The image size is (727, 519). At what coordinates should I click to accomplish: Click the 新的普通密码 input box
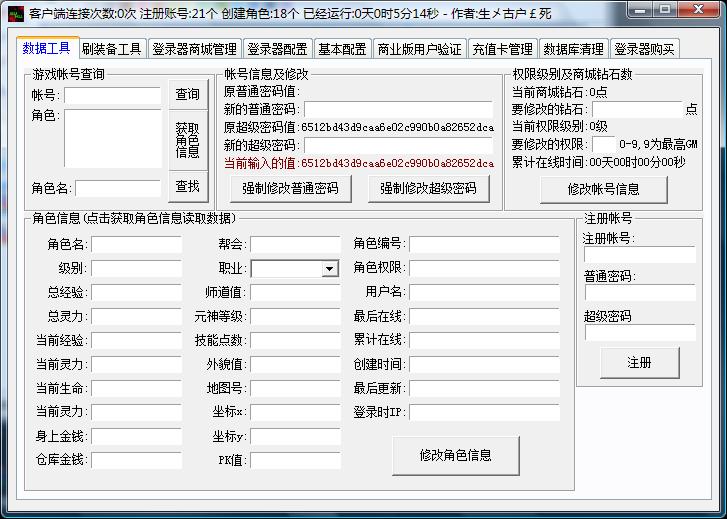398,109
